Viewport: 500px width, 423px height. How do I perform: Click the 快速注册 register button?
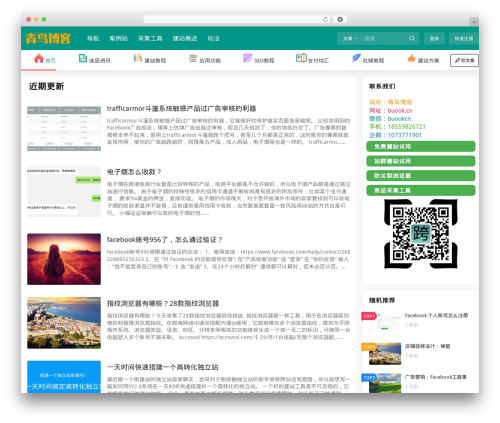[464, 38]
